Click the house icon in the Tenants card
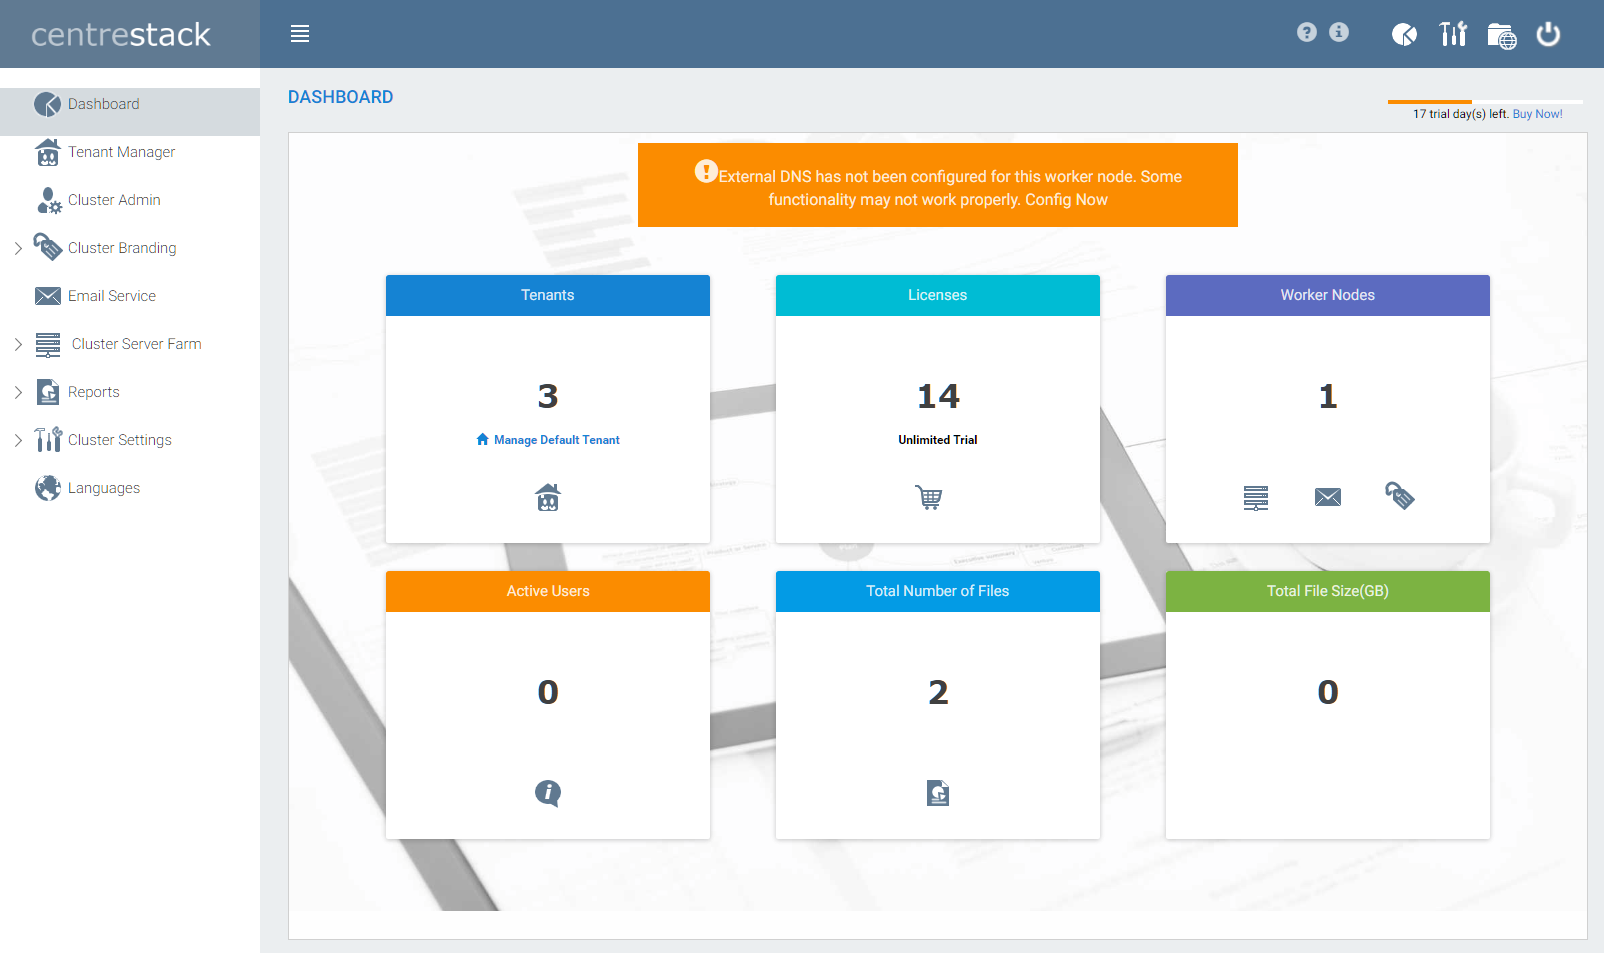 coord(548,497)
